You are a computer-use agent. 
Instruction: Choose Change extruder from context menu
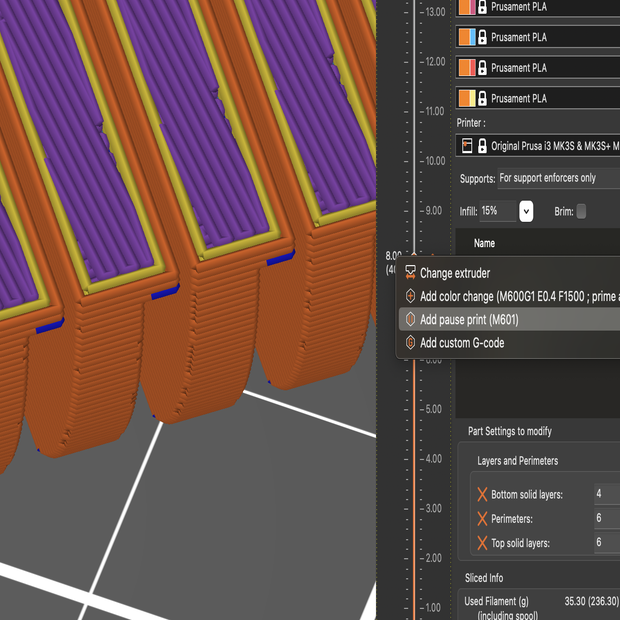454,273
